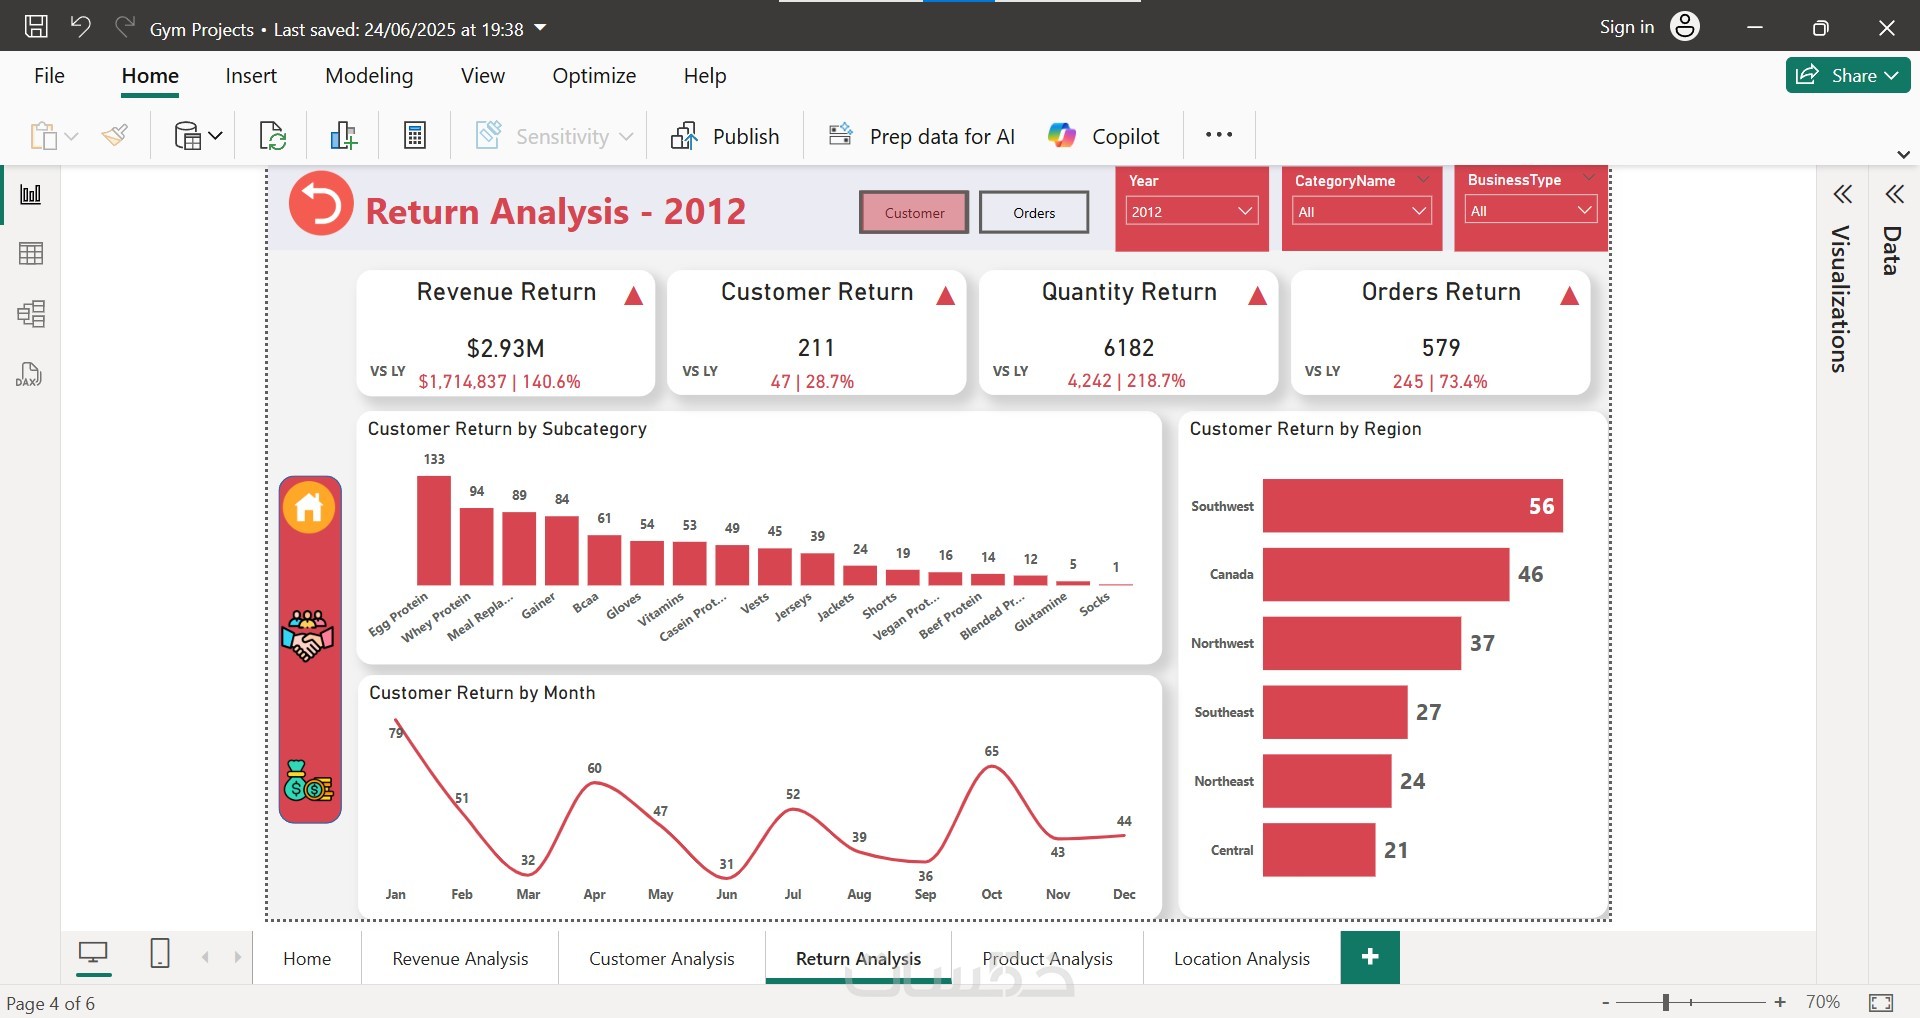Expand the Visualizations pane
The image size is (1920, 1018).
pos(1843,194)
